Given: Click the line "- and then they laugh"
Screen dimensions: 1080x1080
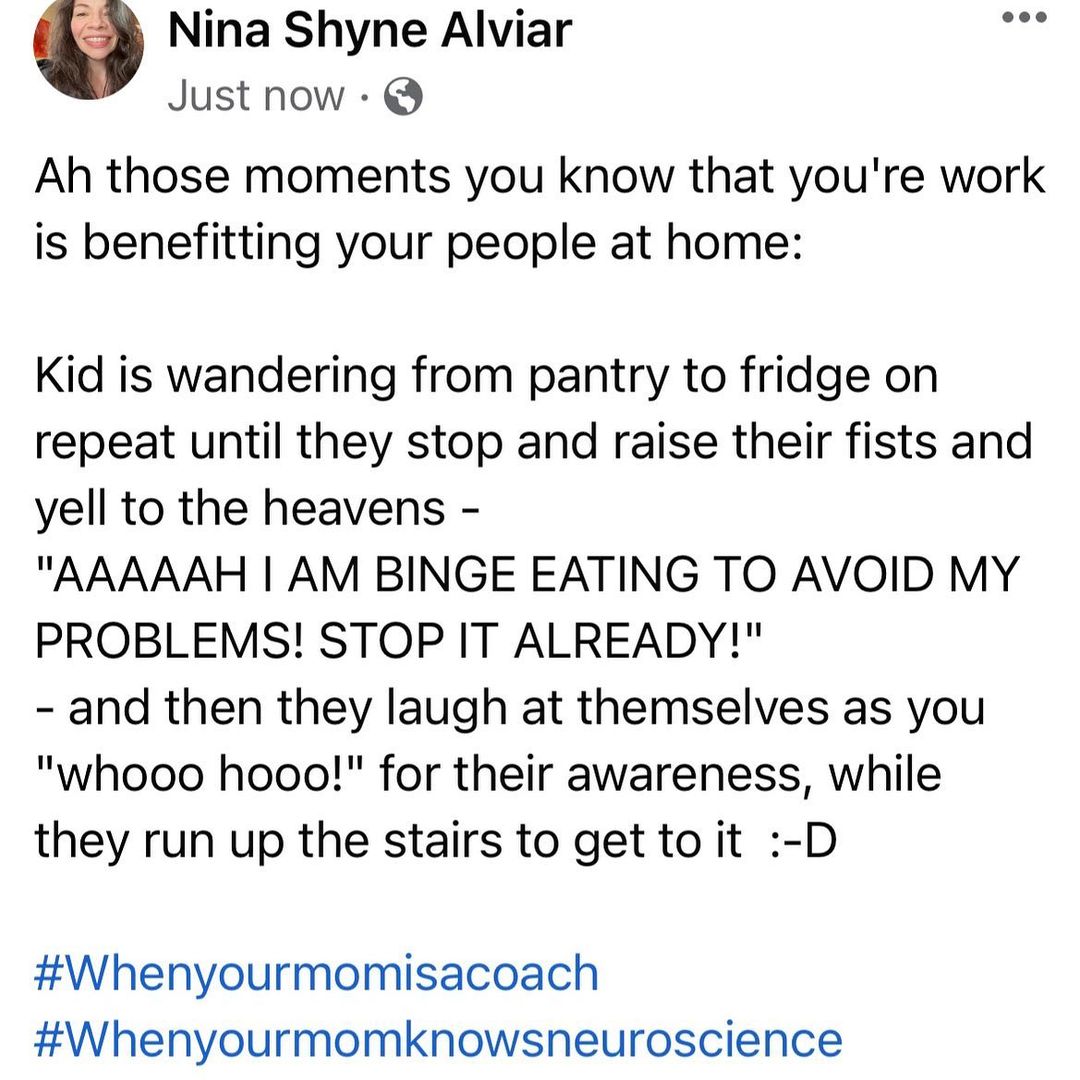Looking at the screenshot, I should [510, 708].
